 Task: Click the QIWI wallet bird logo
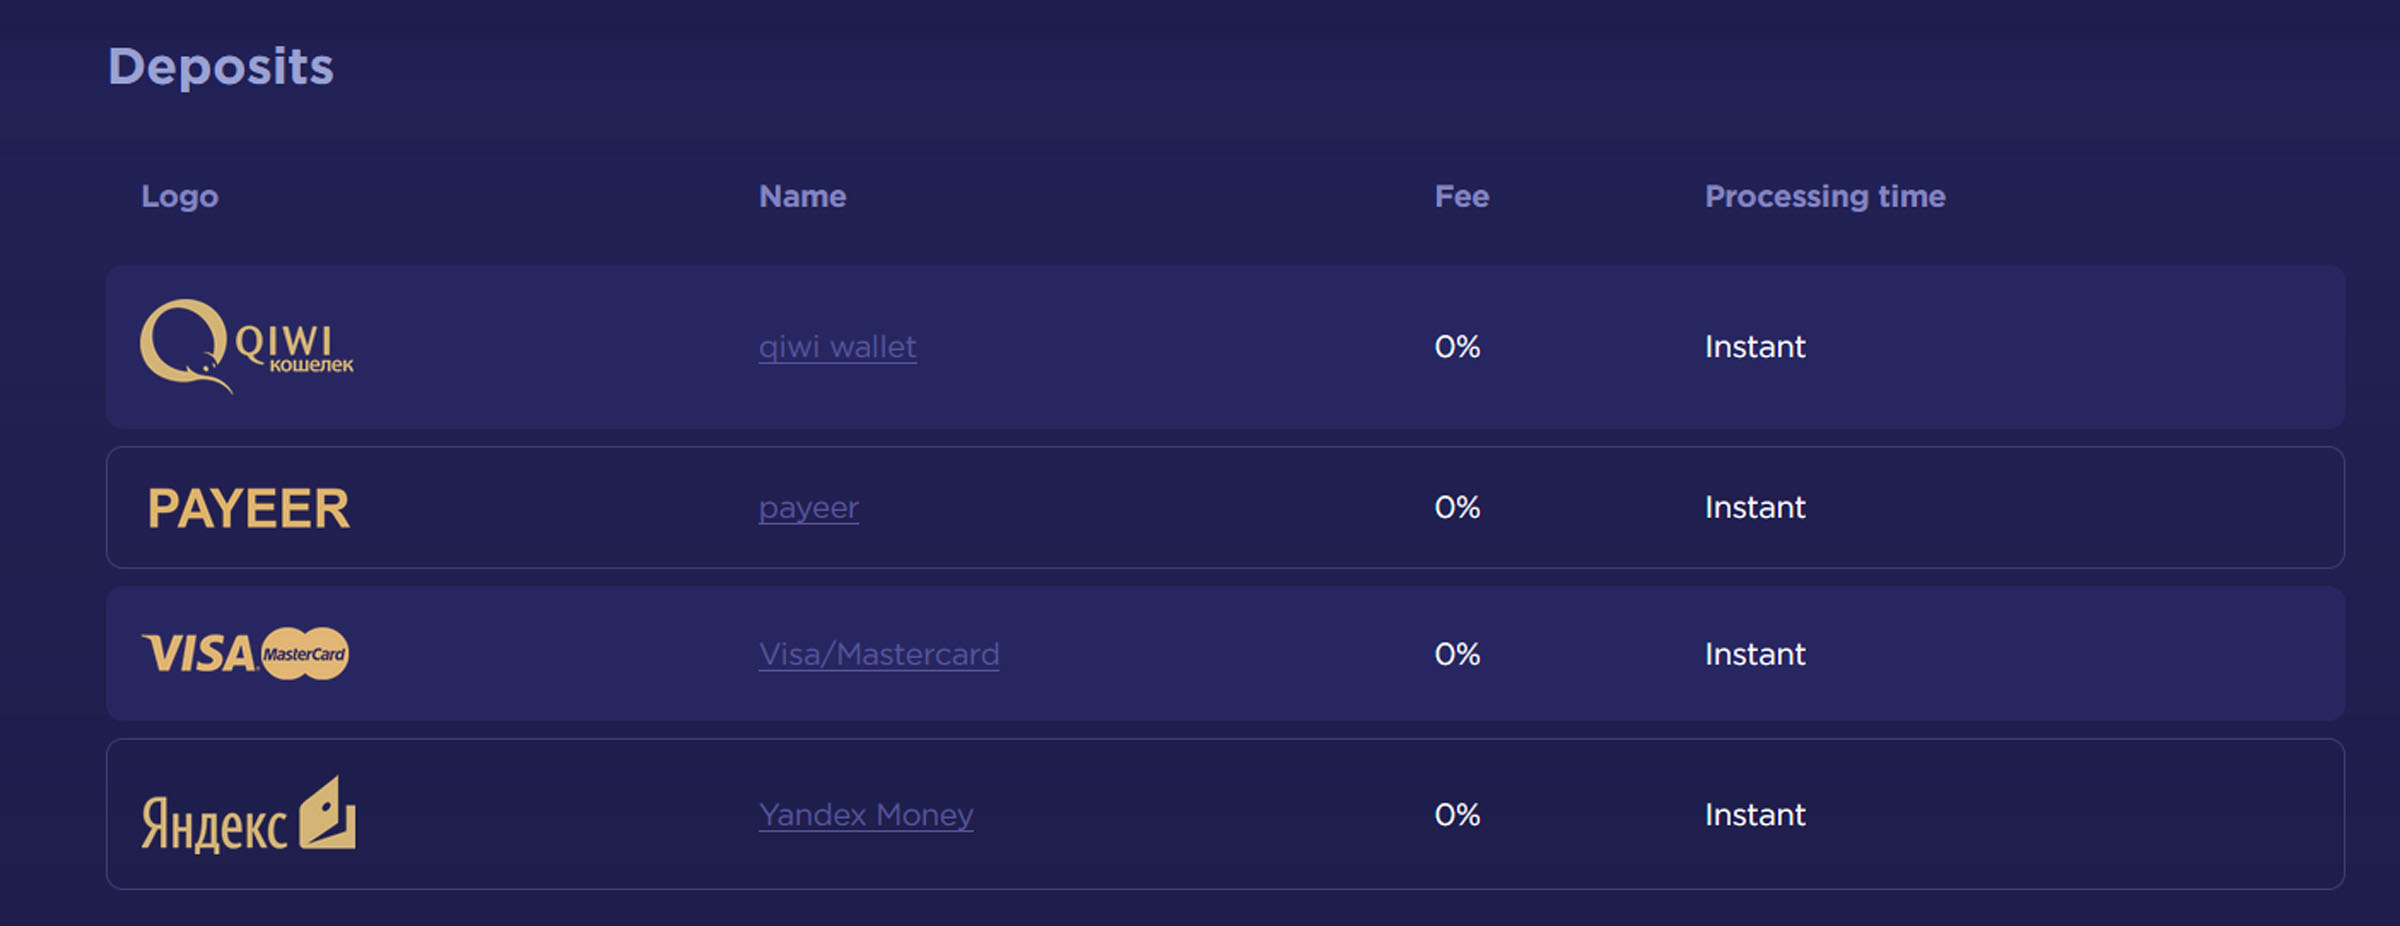(185, 346)
